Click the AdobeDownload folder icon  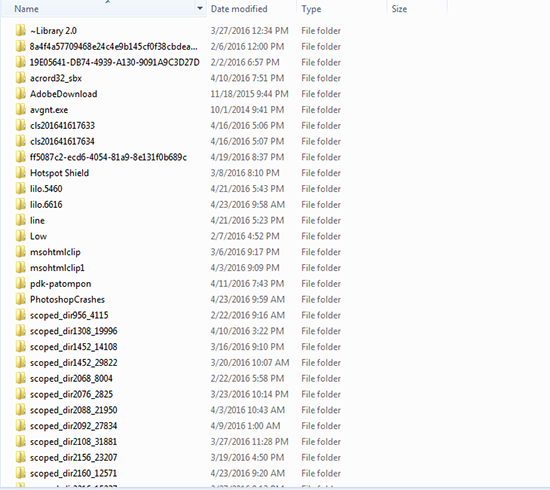click(x=21, y=94)
